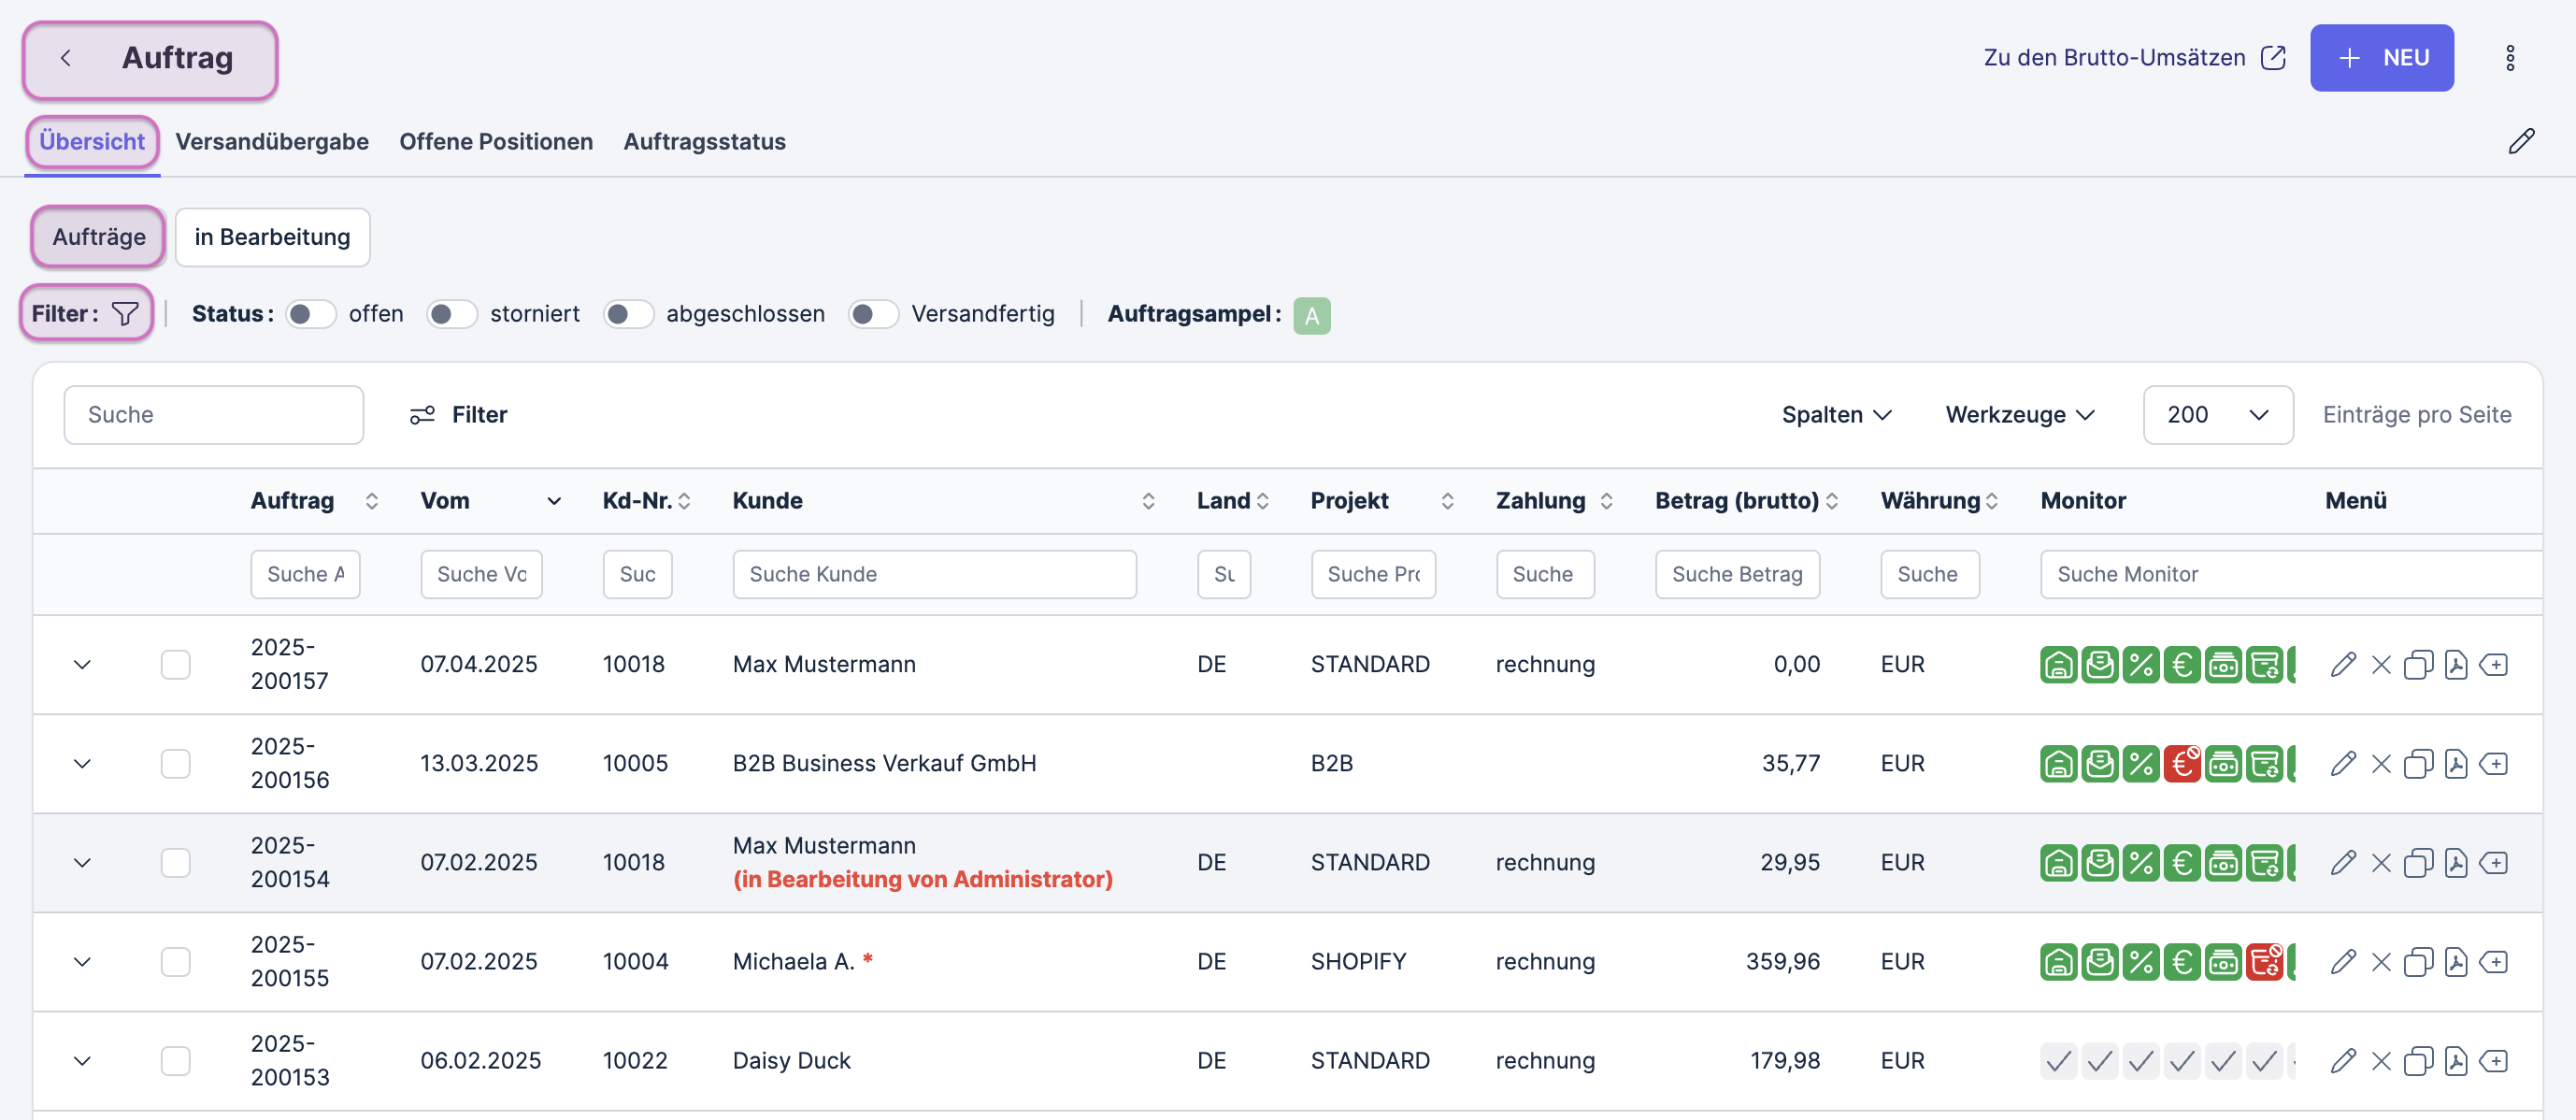This screenshot has width=2576, height=1120.
Task: Click the add icon for order 2025-200153
Action: tap(2494, 1060)
